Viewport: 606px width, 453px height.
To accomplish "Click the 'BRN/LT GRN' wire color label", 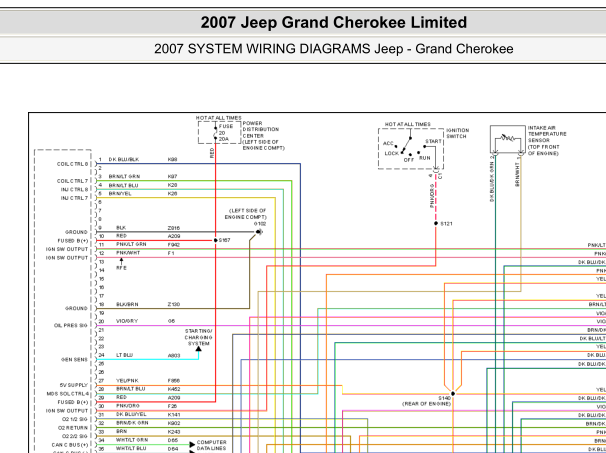I will [x=124, y=176].
